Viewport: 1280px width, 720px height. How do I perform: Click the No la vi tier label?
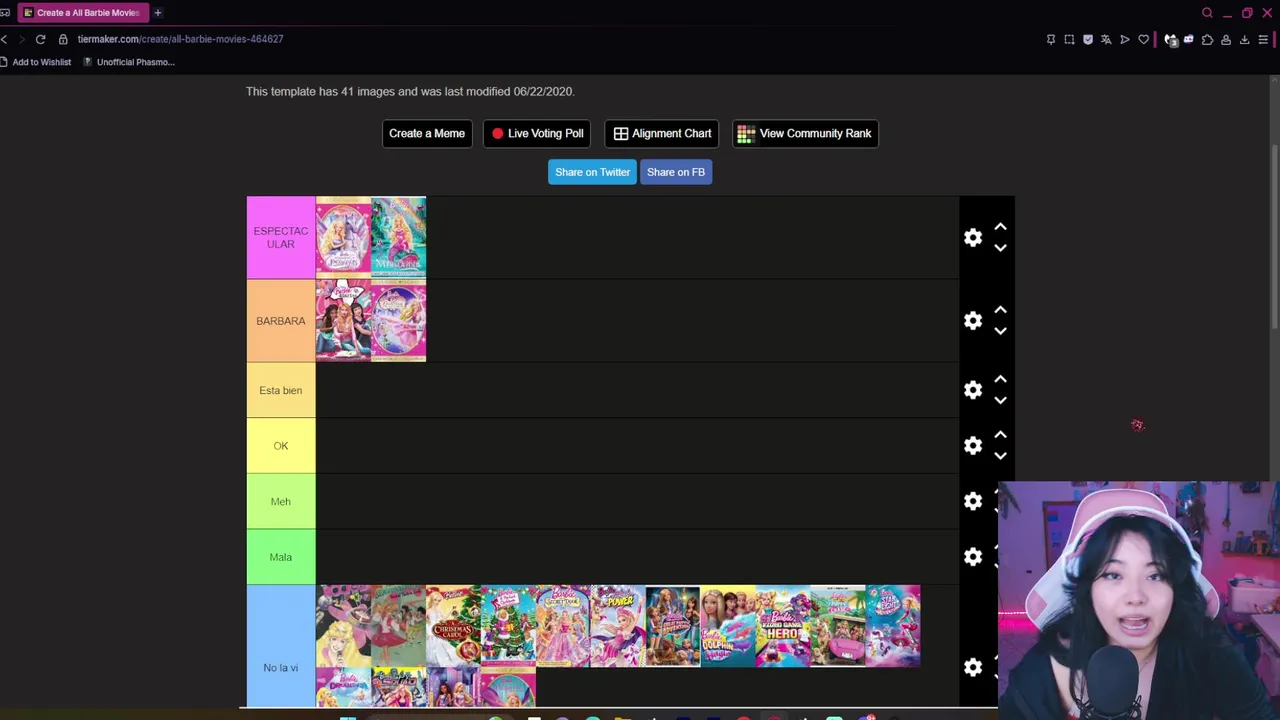coord(281,647)
